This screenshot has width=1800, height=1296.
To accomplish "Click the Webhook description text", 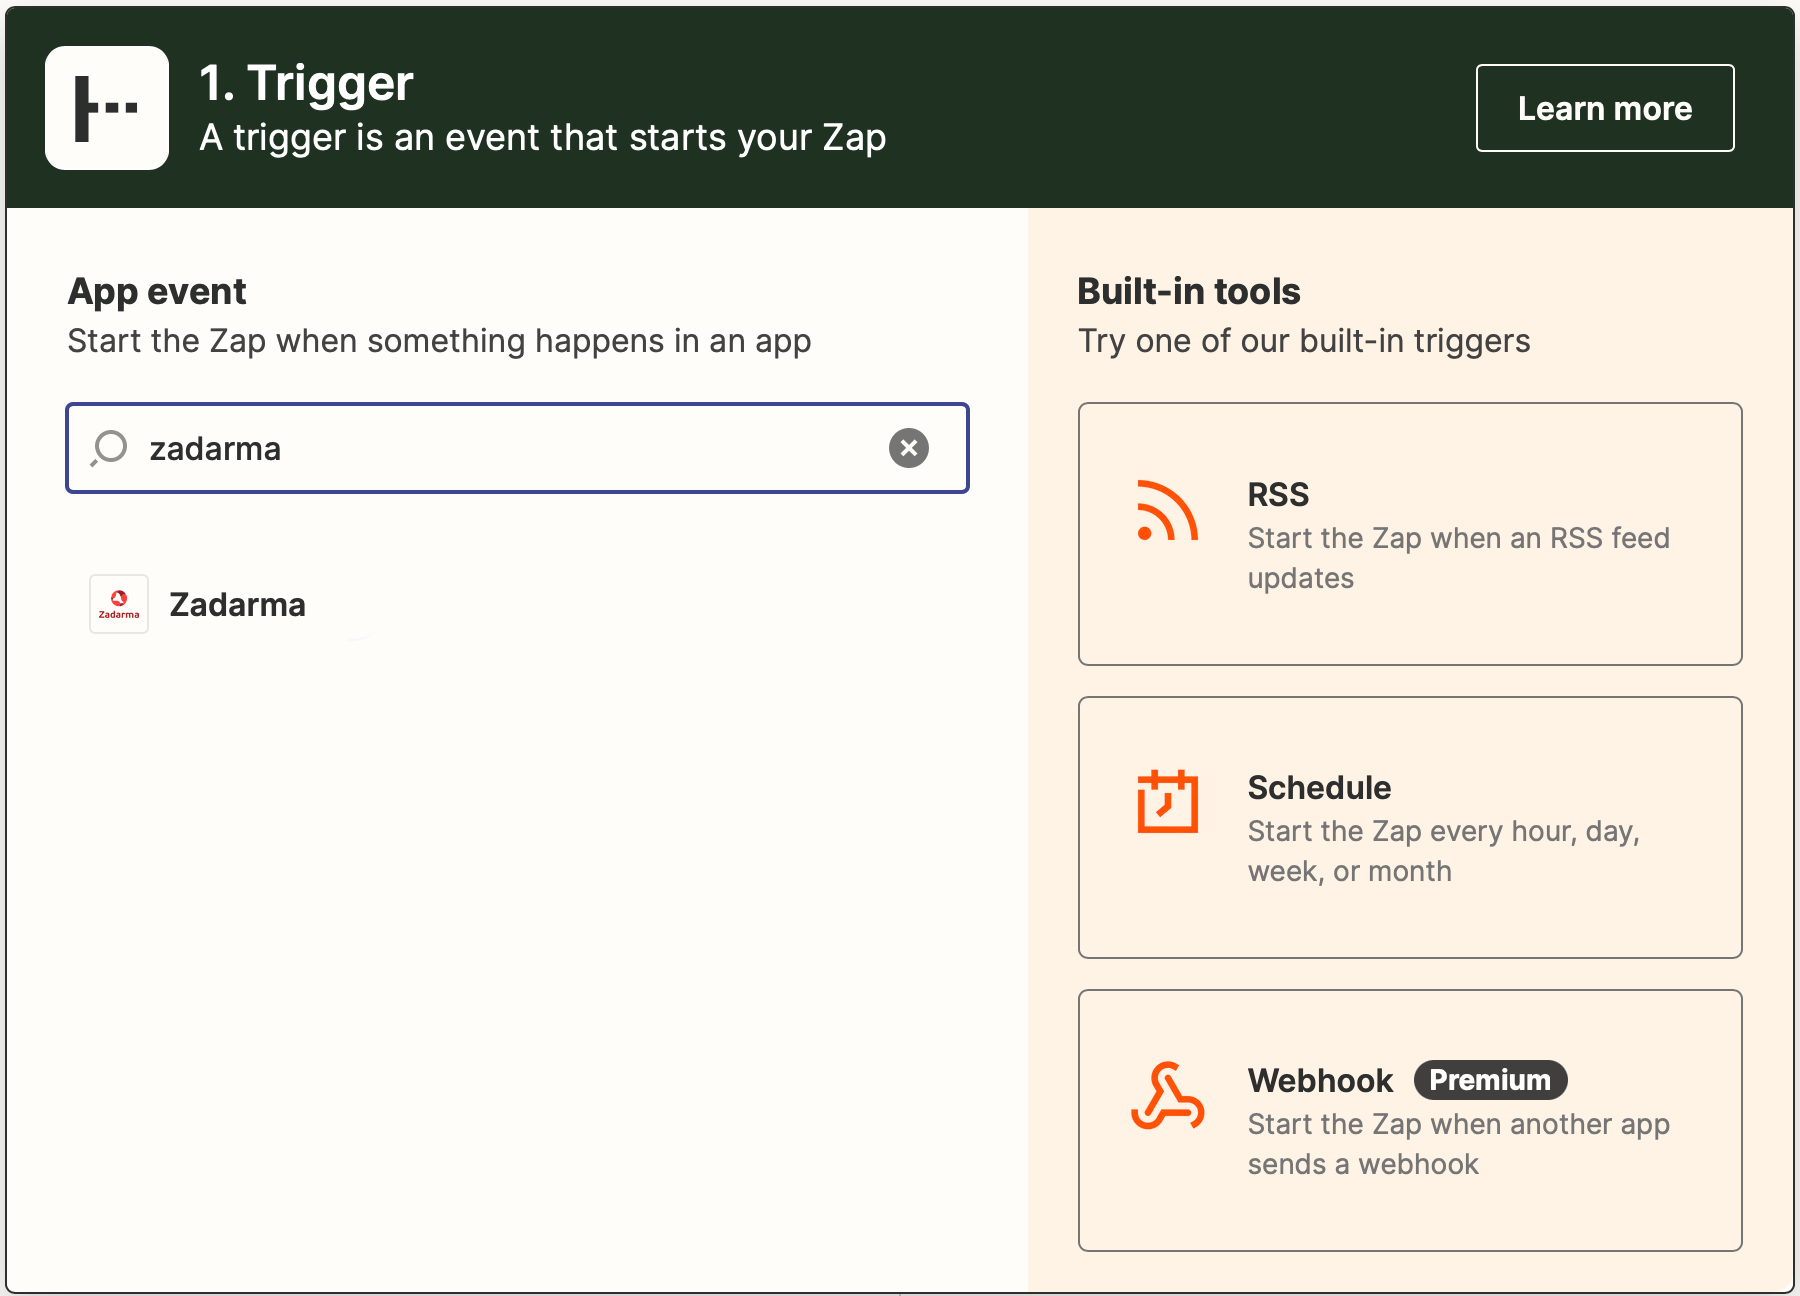I will (1458, 1144).
